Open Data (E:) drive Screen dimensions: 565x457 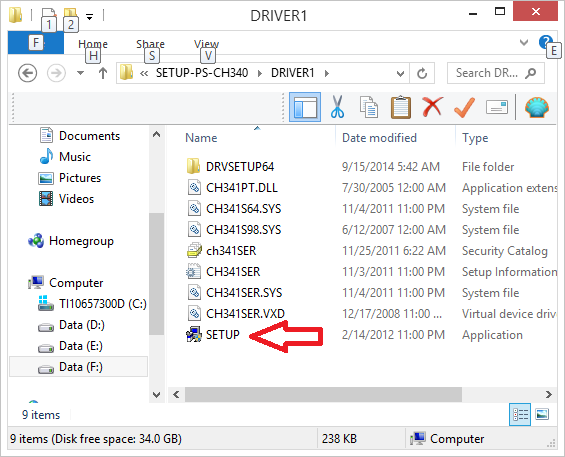click(81, 346)
